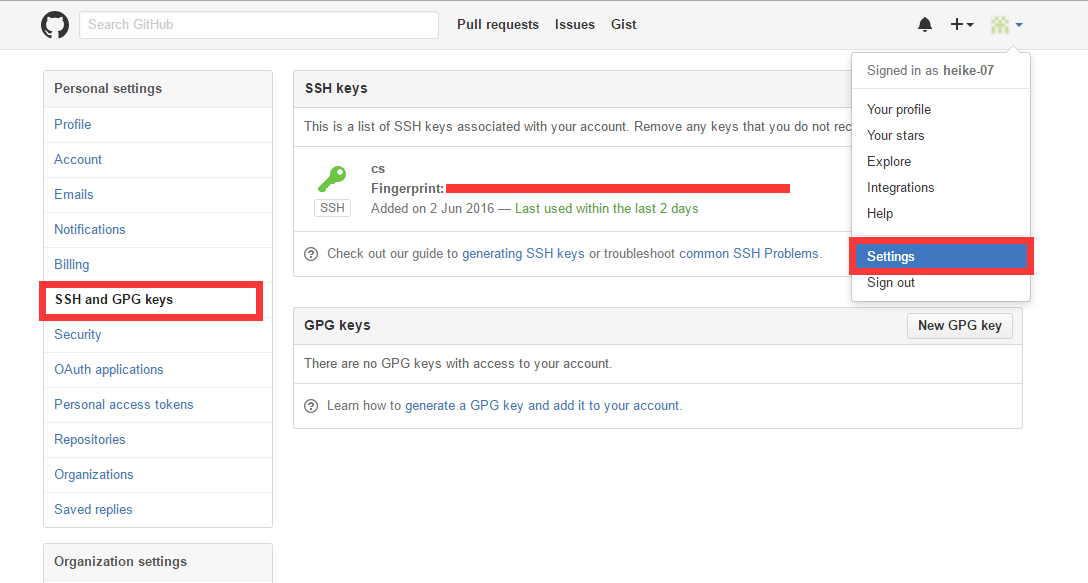Go to Emails settings
The width and height of the screenshot is (1088, 583).
[158, 195]
